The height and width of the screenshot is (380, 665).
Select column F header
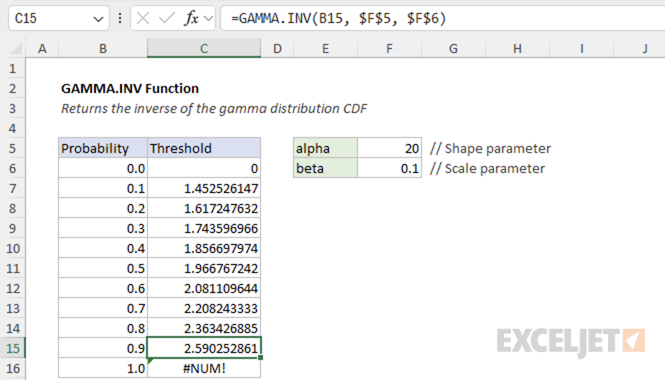point(389,48)
